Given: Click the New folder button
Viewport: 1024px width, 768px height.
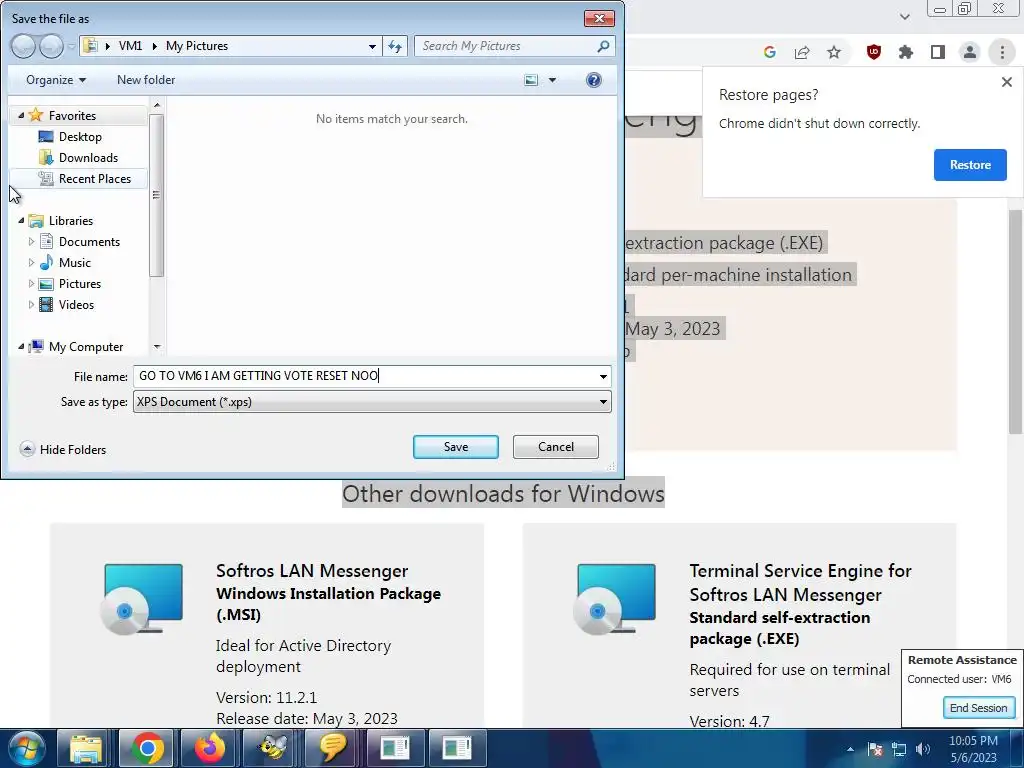Looking at the screenshot, I should (146, 80).
